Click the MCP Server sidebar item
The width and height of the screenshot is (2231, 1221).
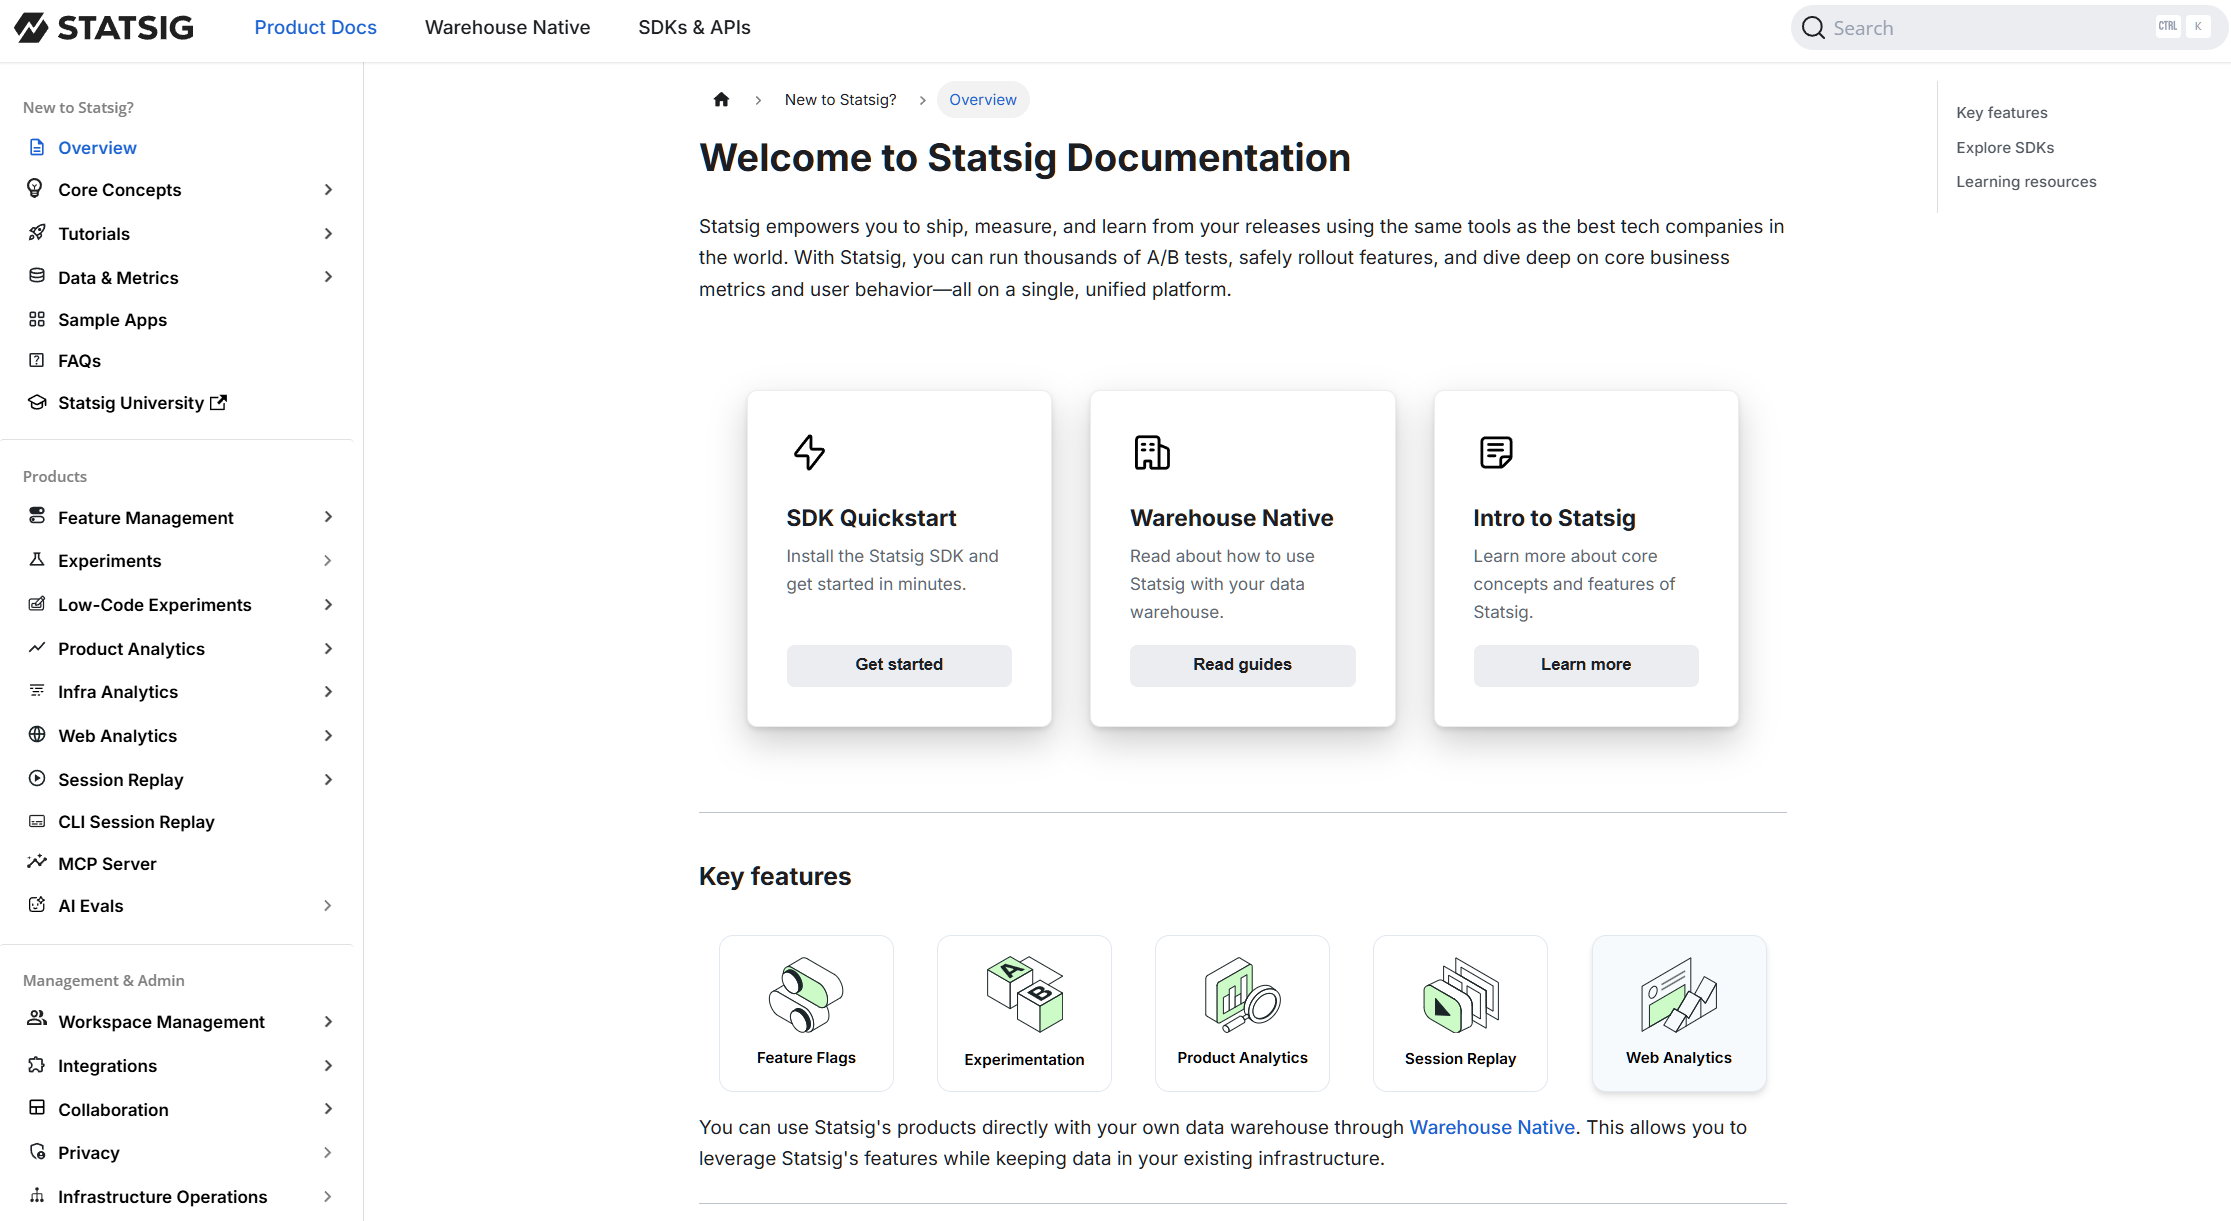coord(107,864)
